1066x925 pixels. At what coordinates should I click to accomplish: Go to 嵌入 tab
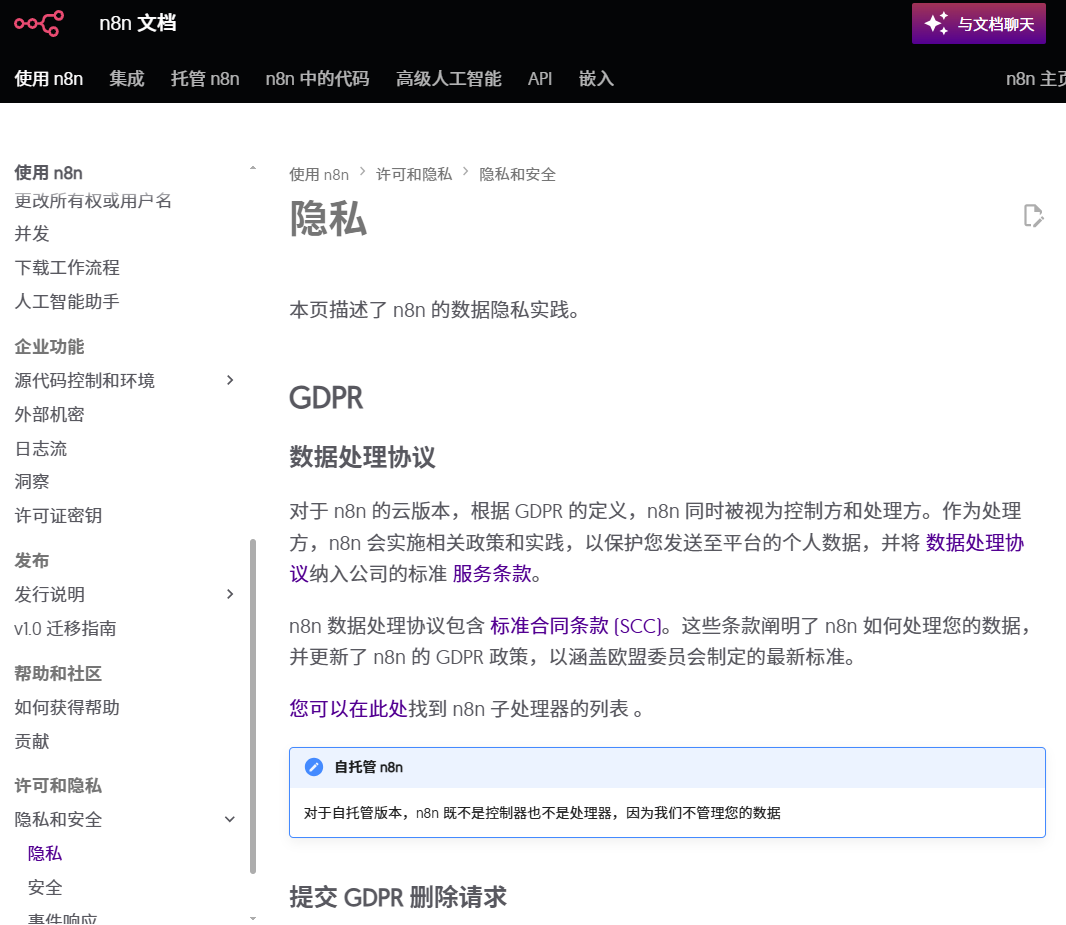pos(596,79)
